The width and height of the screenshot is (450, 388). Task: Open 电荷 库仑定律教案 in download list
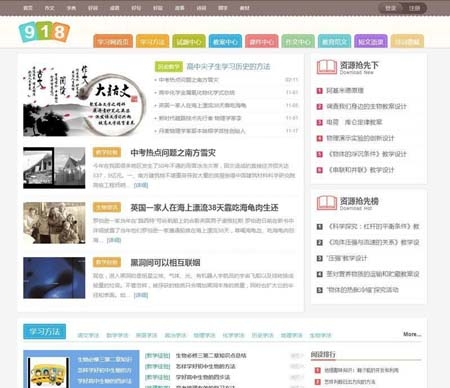[x=354, y=122]
